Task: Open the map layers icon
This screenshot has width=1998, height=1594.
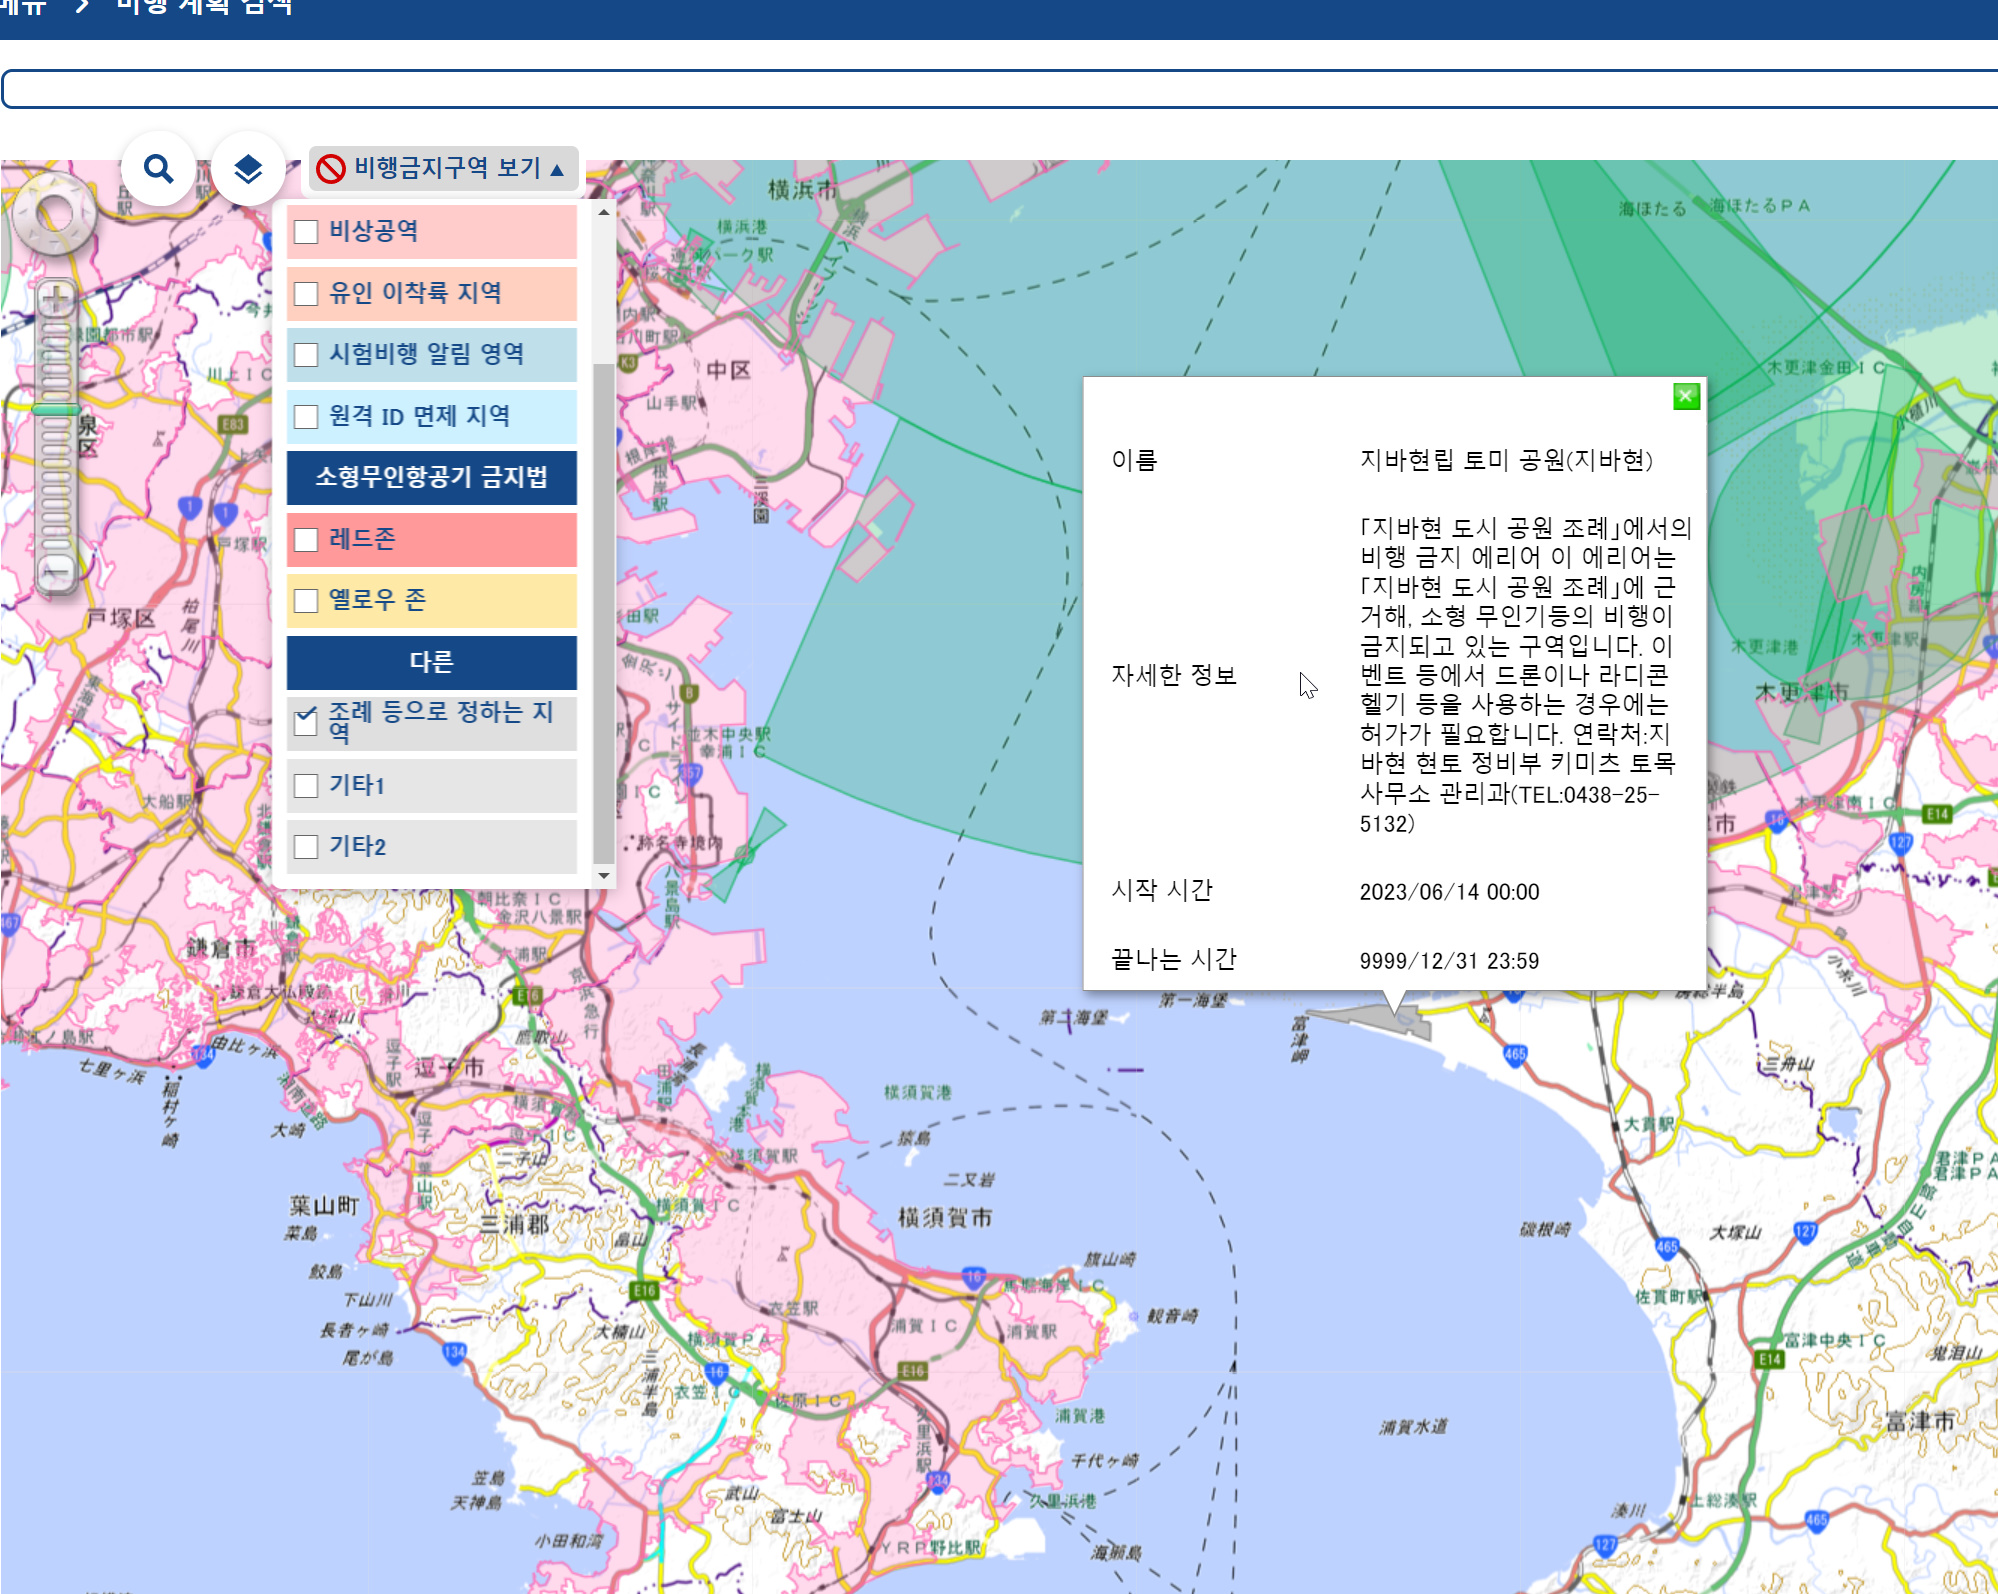Action: pyautogui.click(x=247, y=168)
